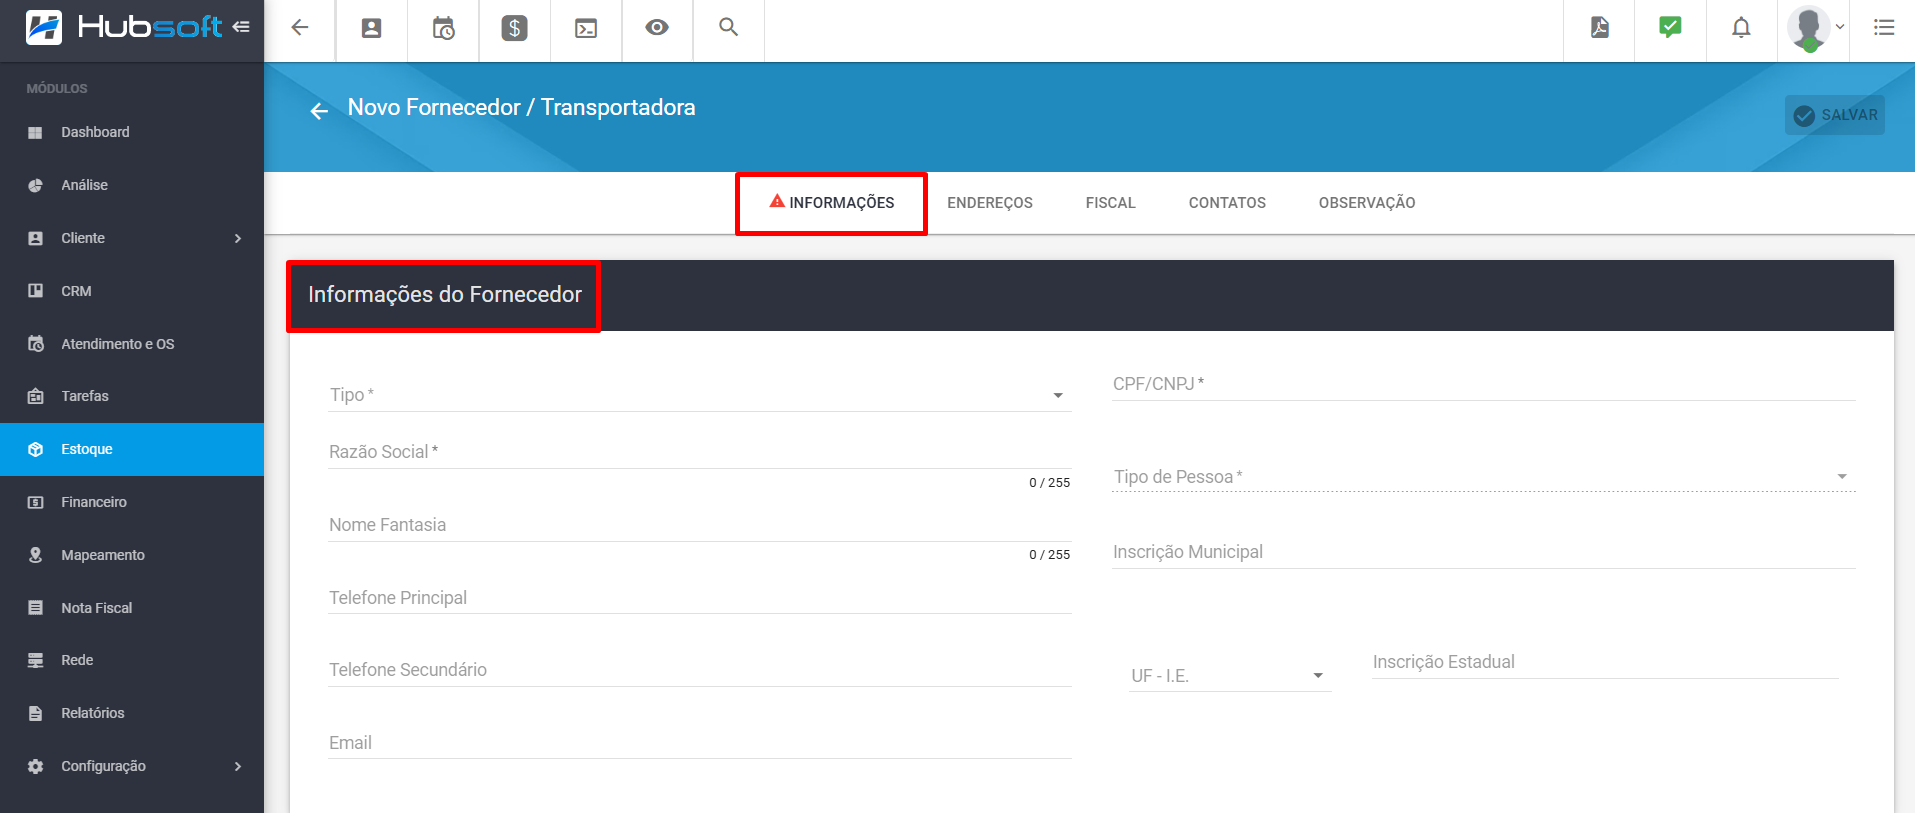Click the dollar sign financial shortcut icon
Screen dimensions: 1915x813
514,28
